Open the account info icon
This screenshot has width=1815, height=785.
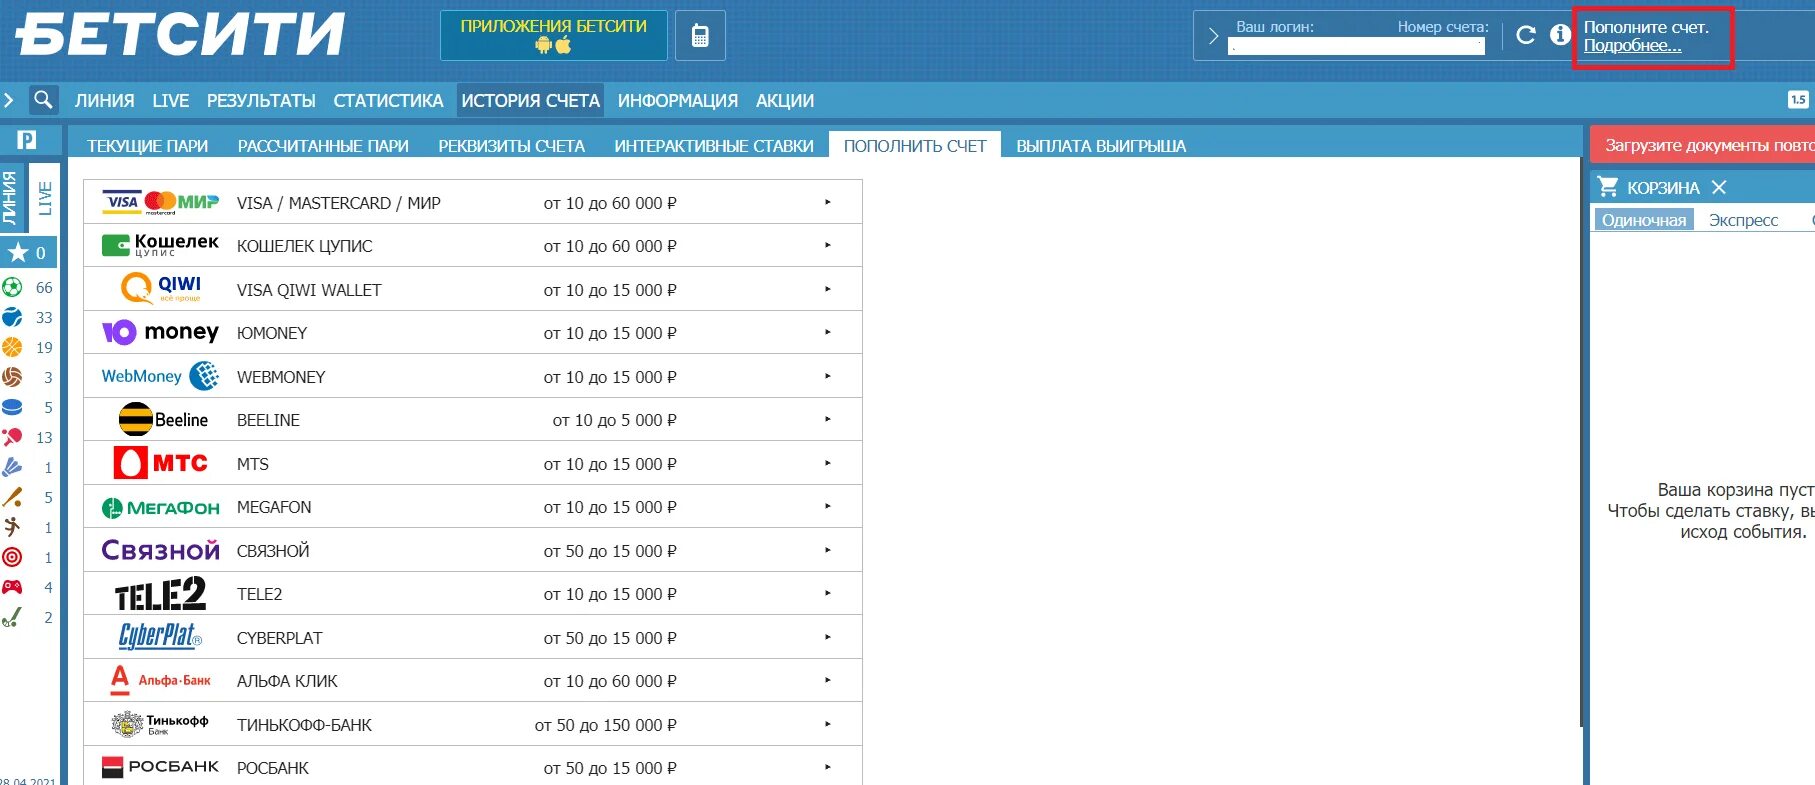[1560, 35]
